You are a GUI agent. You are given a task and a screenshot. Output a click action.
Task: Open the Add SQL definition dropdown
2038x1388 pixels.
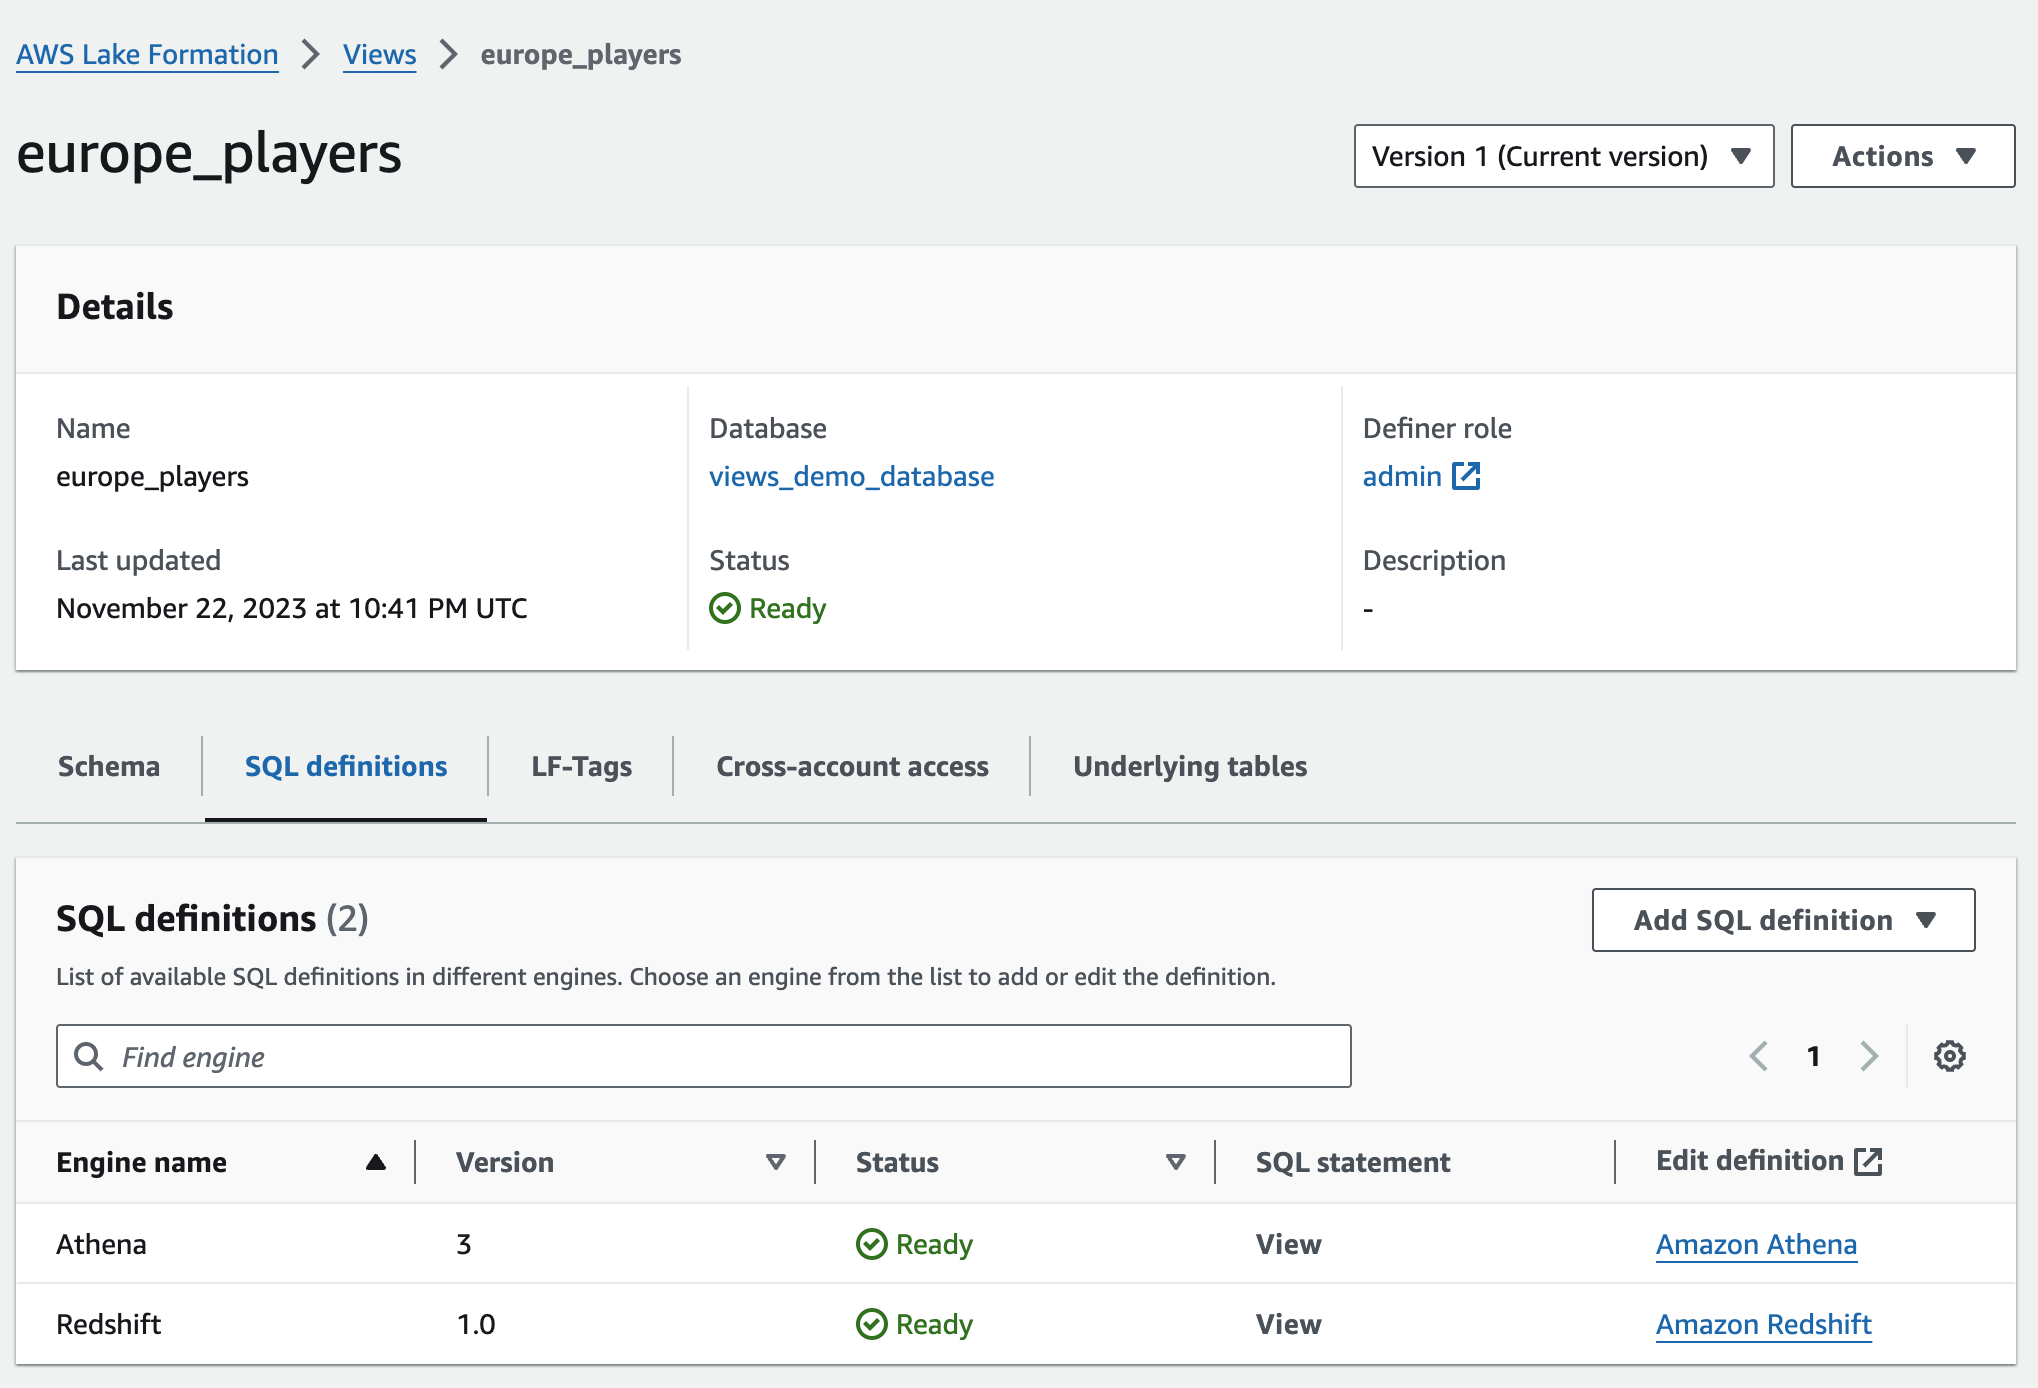click(1783, 920)
